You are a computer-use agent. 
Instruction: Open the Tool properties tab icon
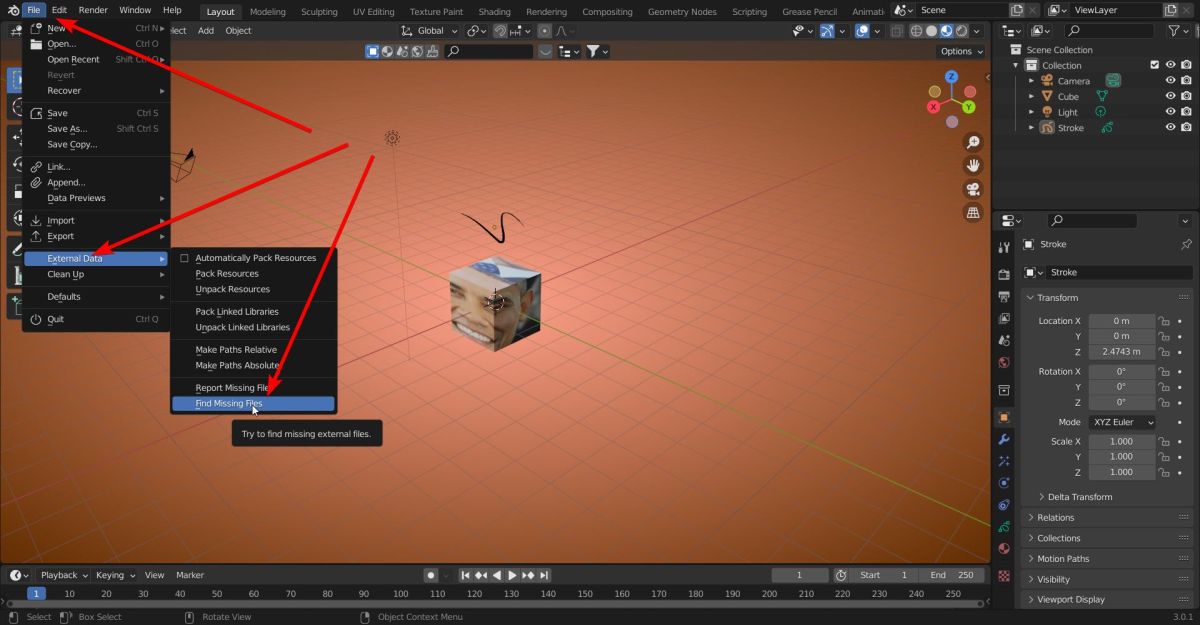click(x=1004, y=247)
